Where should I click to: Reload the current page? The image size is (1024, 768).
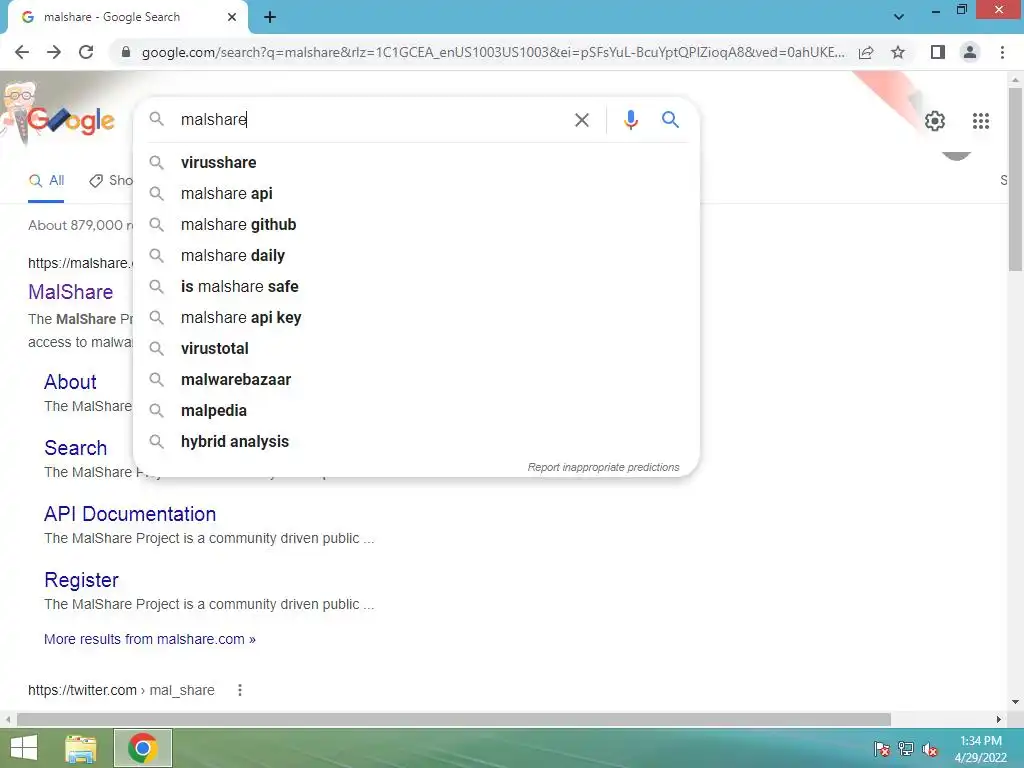(86, 52)
